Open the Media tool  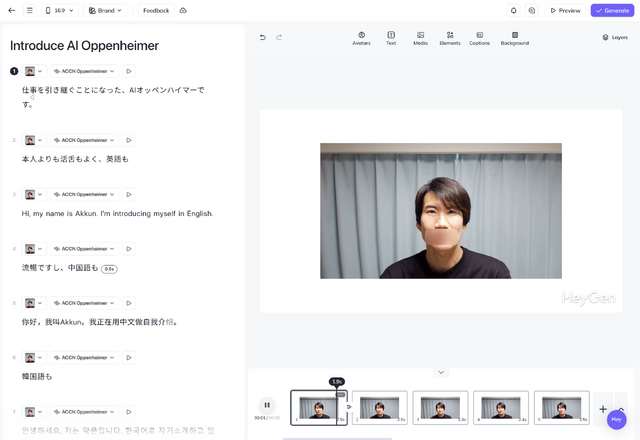420,38
